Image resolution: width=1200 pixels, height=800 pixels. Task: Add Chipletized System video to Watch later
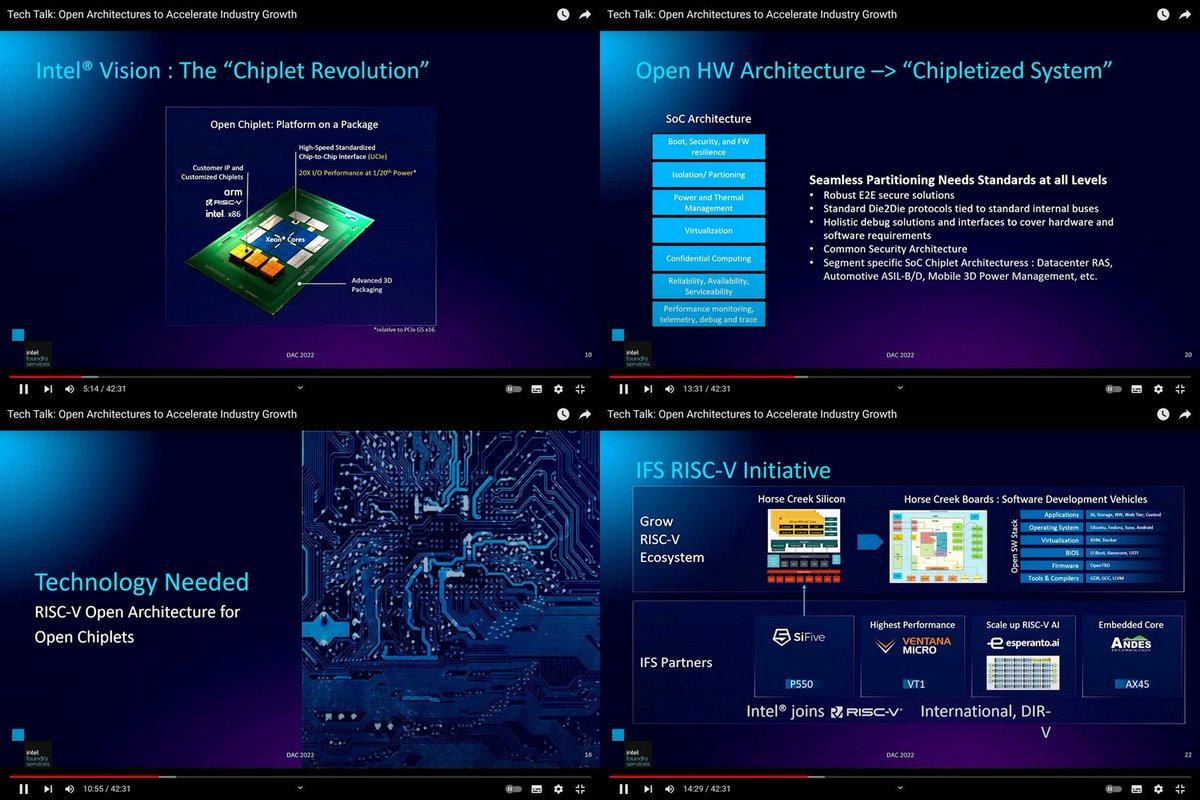pos(1163,15)
